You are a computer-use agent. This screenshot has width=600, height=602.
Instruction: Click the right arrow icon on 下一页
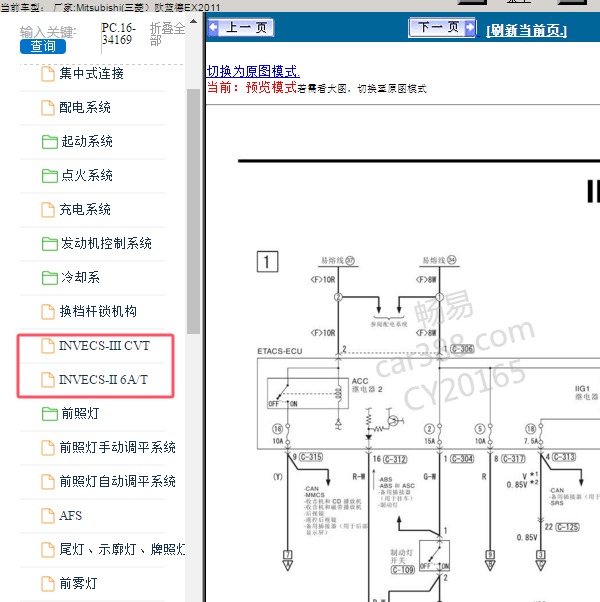469,27
